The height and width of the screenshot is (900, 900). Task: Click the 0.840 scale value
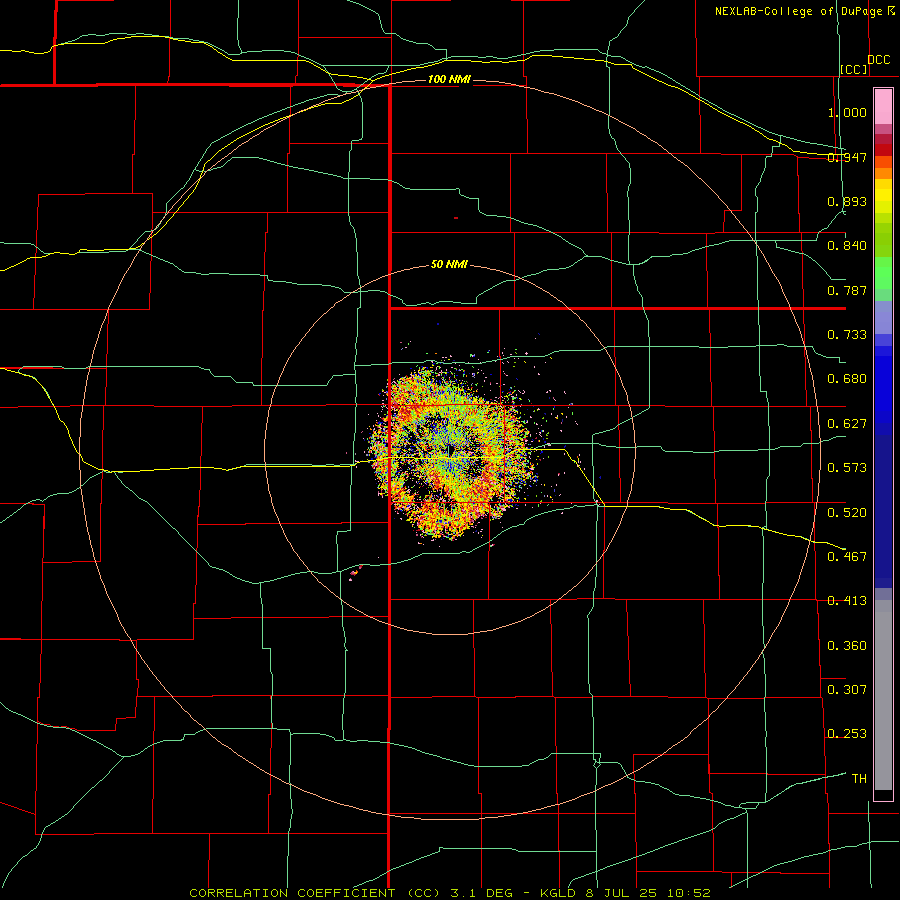pos(847,246)
